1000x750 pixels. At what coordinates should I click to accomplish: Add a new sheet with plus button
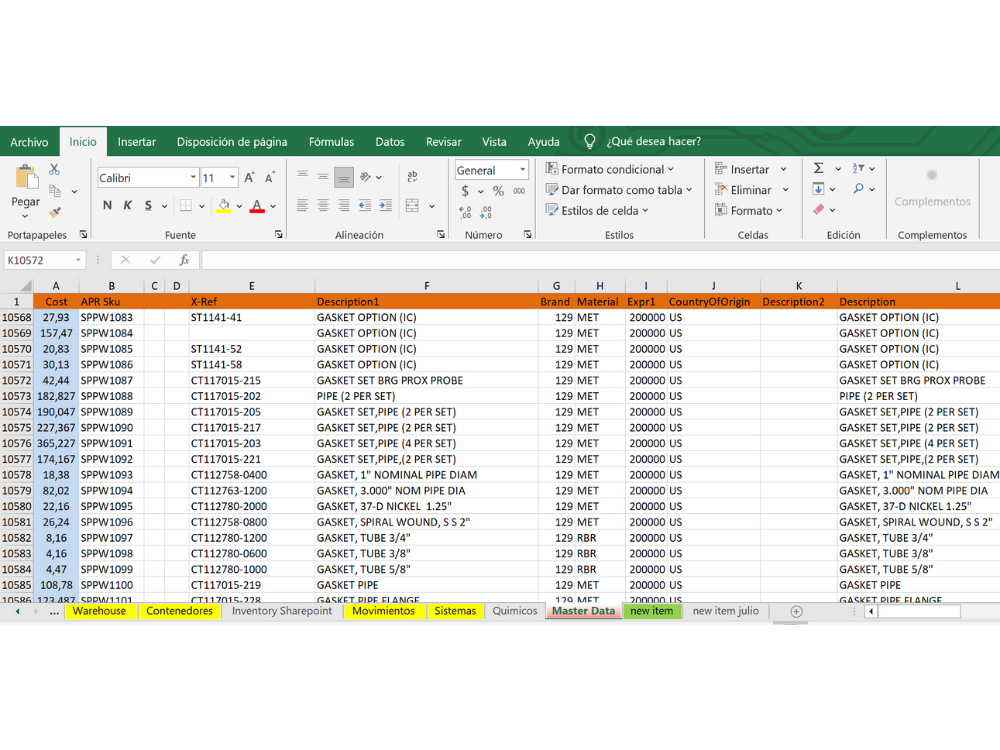797,612
